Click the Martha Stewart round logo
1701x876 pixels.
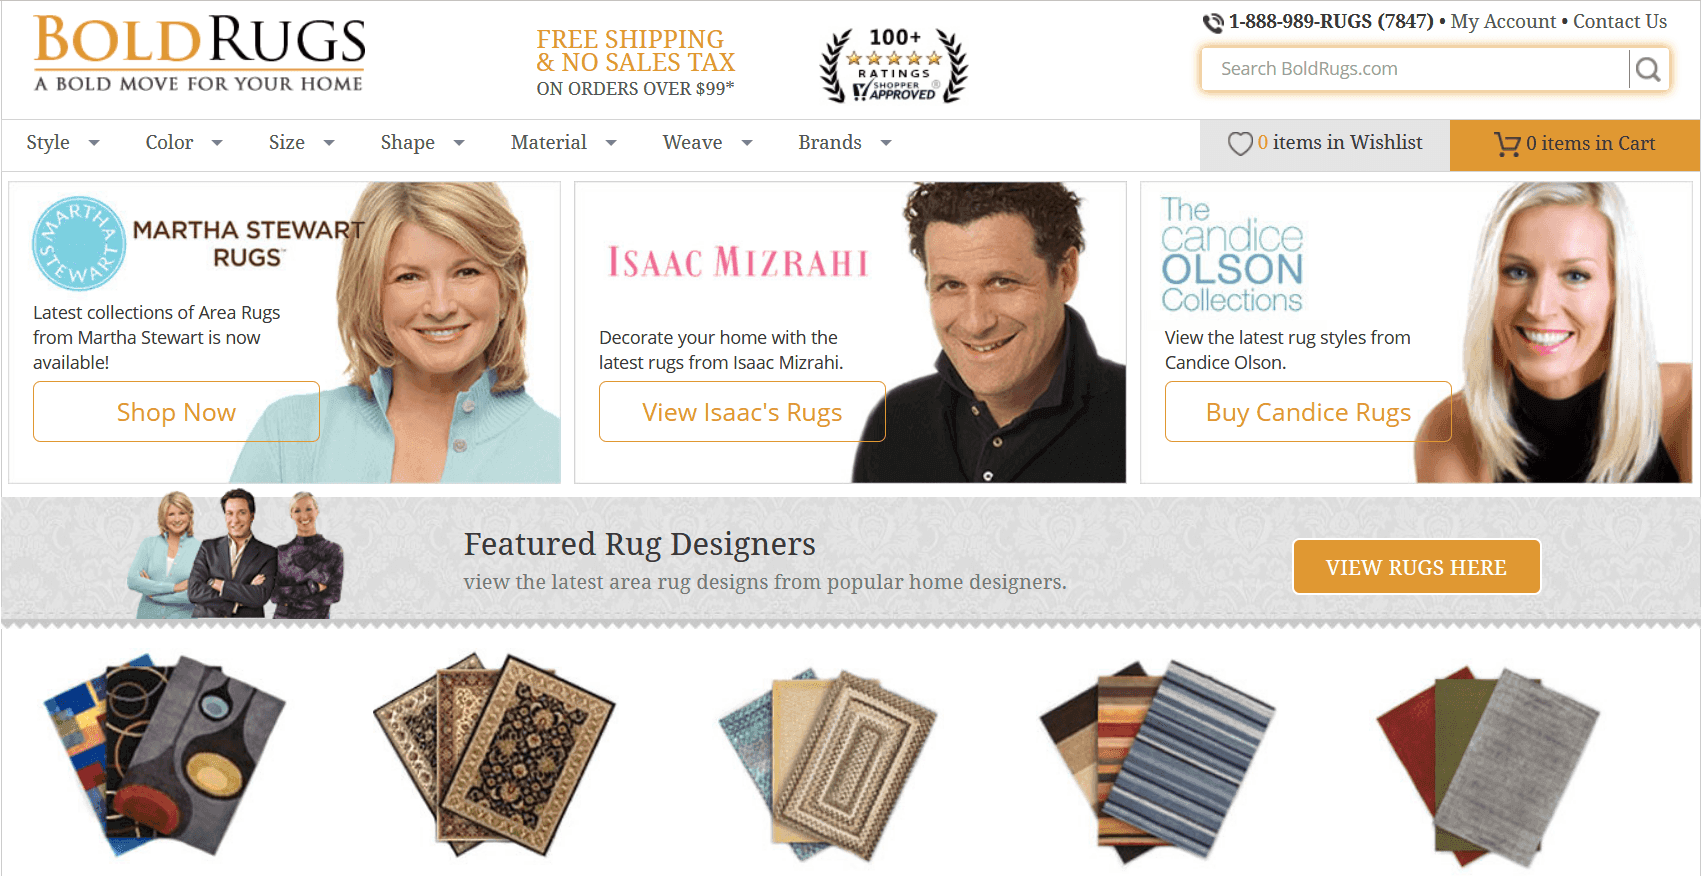pyautogui.click(x=79, y=243)
